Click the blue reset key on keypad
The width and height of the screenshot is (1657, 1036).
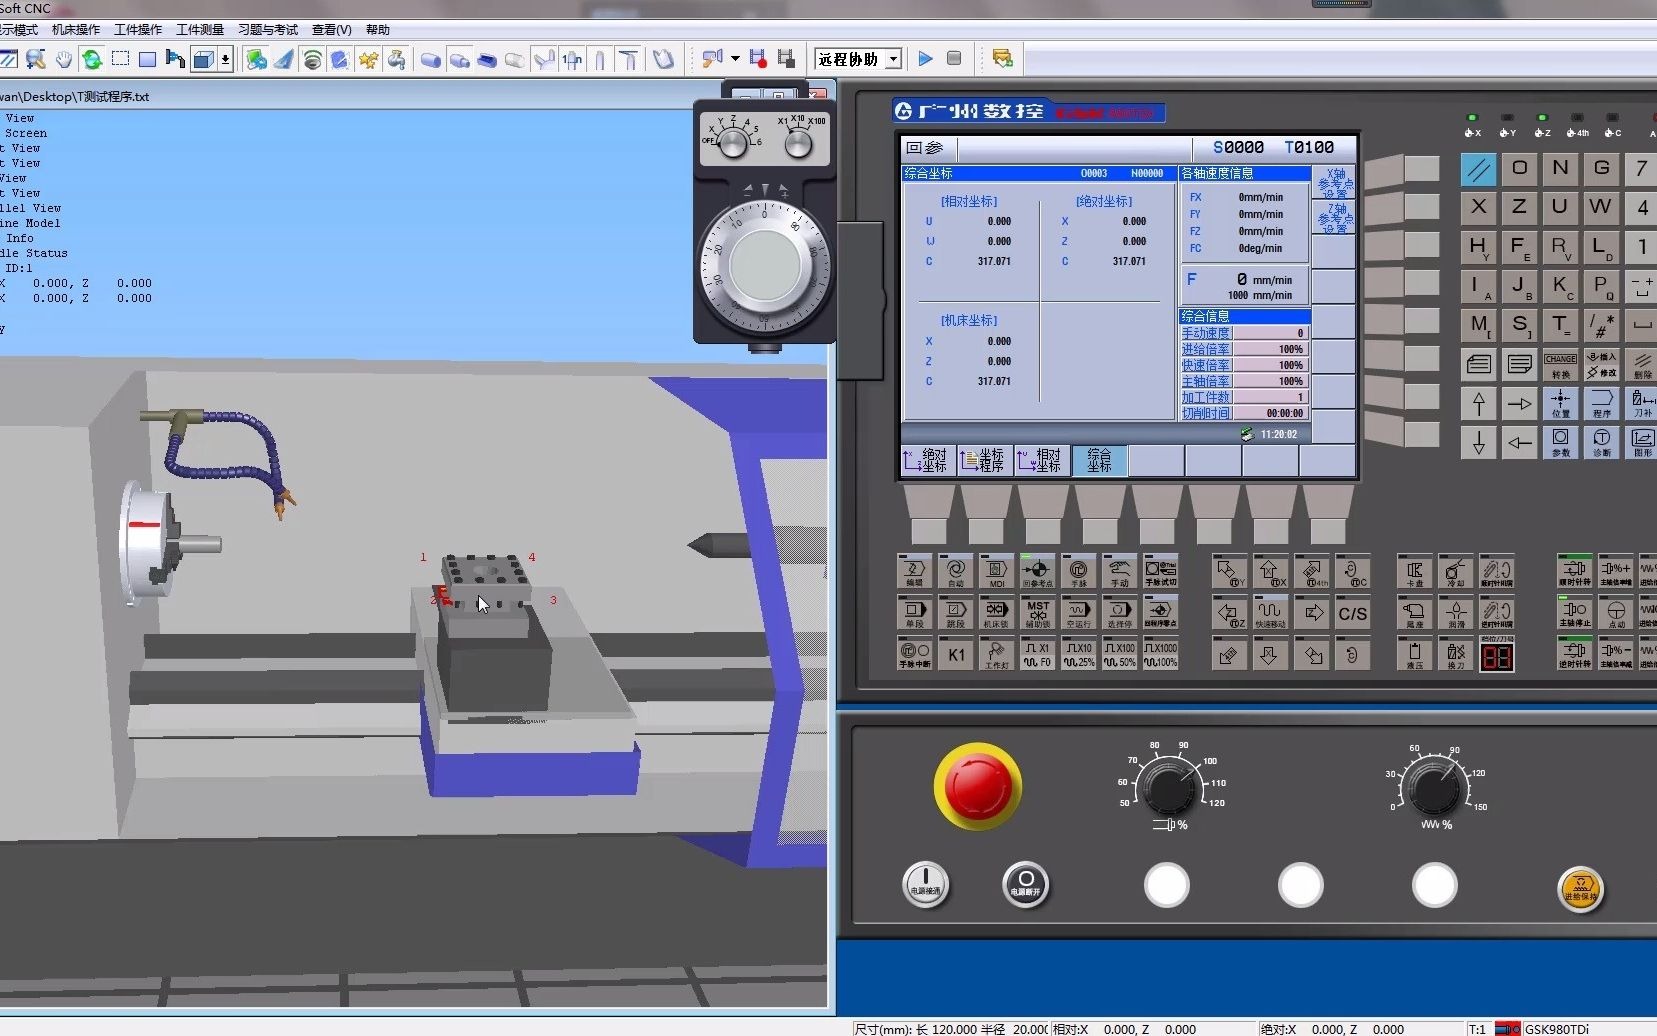1478,169
